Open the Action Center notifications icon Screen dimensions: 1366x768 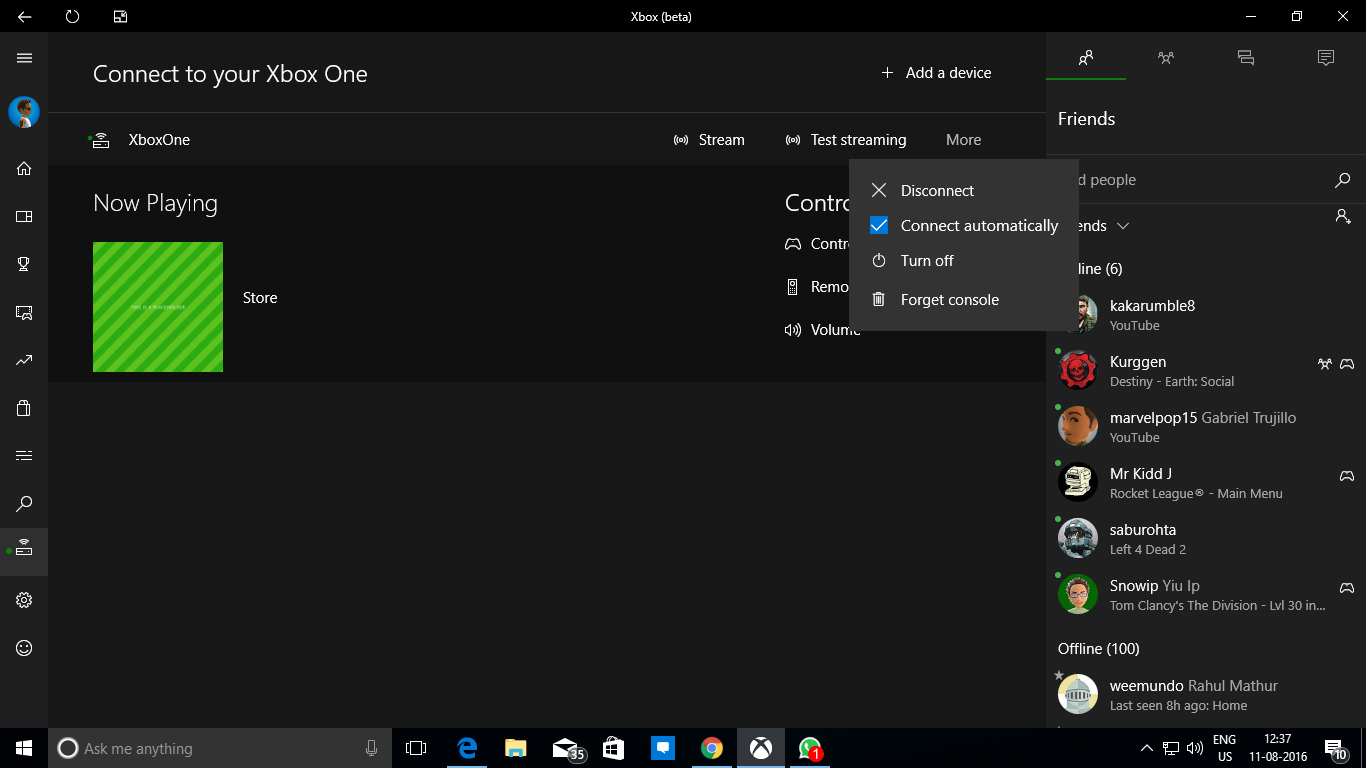pos(1335,748)
